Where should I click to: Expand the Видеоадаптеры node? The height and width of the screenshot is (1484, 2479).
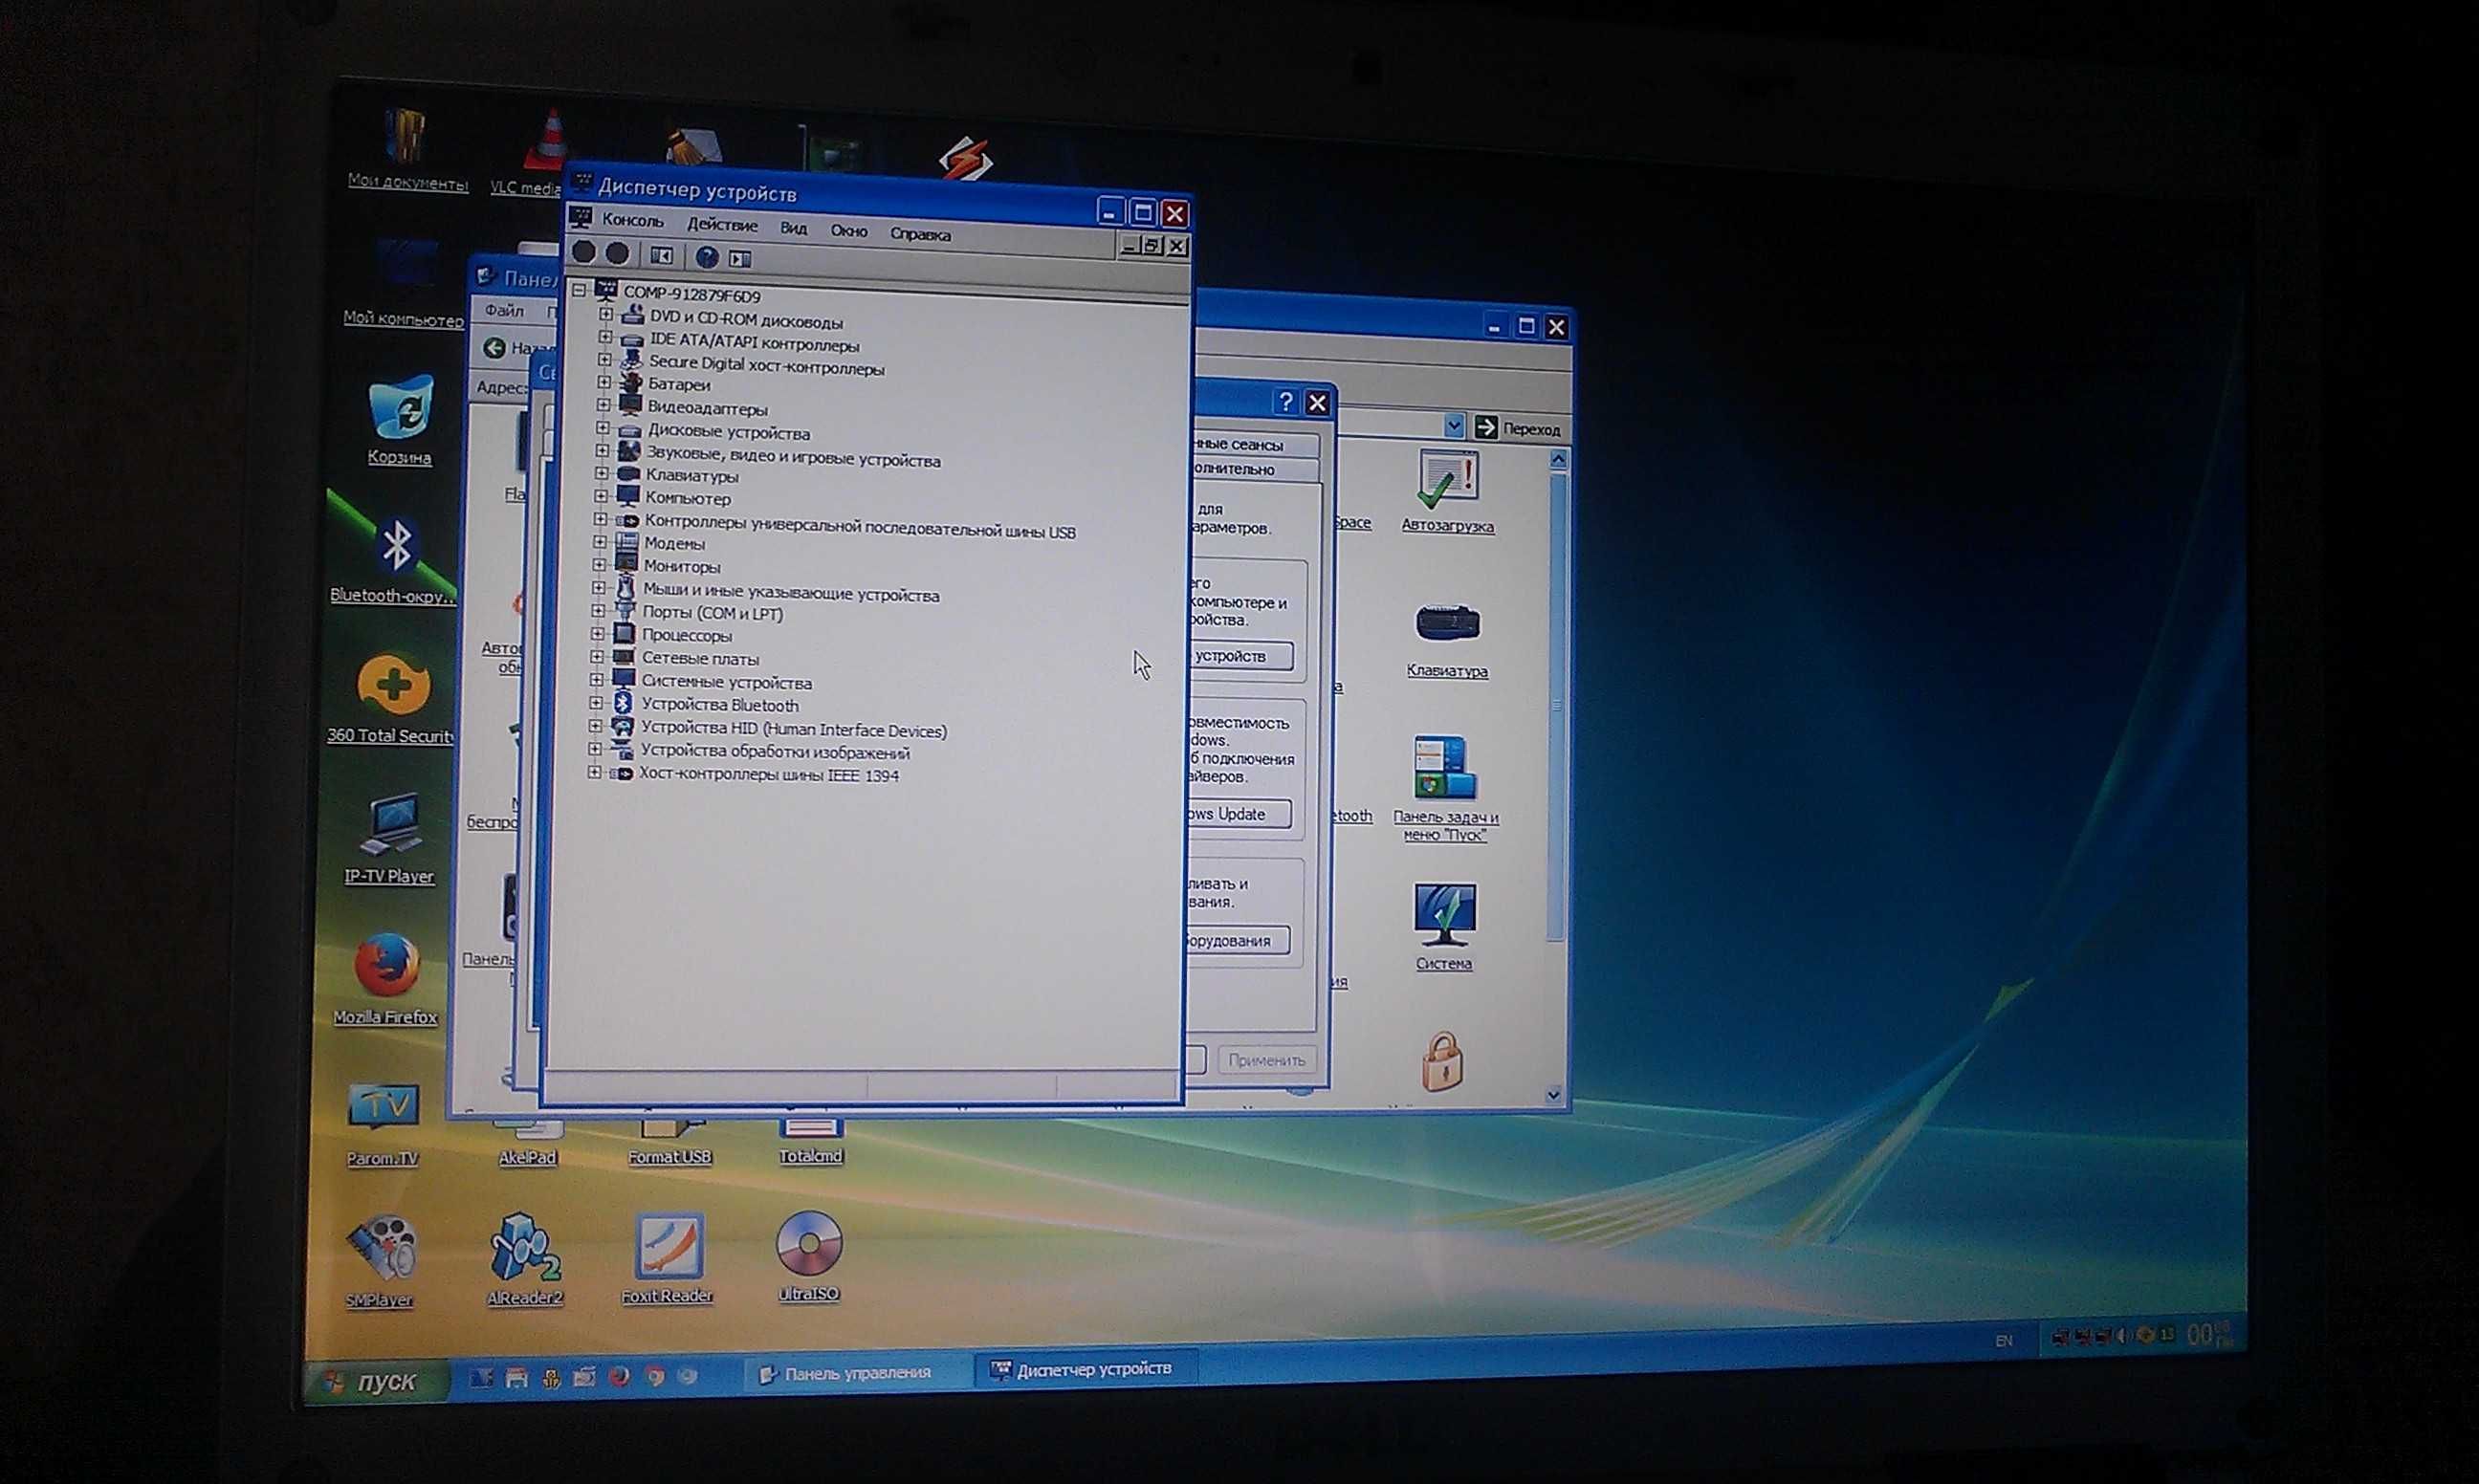(x=603, y=404)
